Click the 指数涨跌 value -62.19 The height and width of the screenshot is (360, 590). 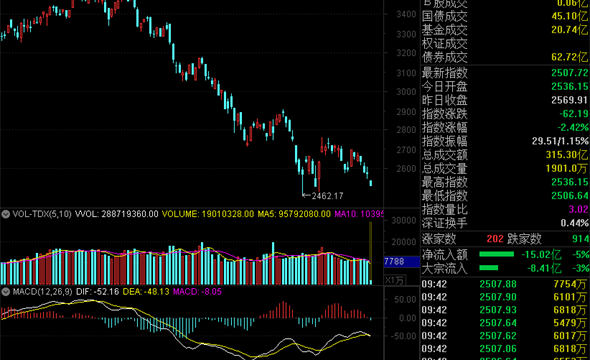click(x=574, y=114)
